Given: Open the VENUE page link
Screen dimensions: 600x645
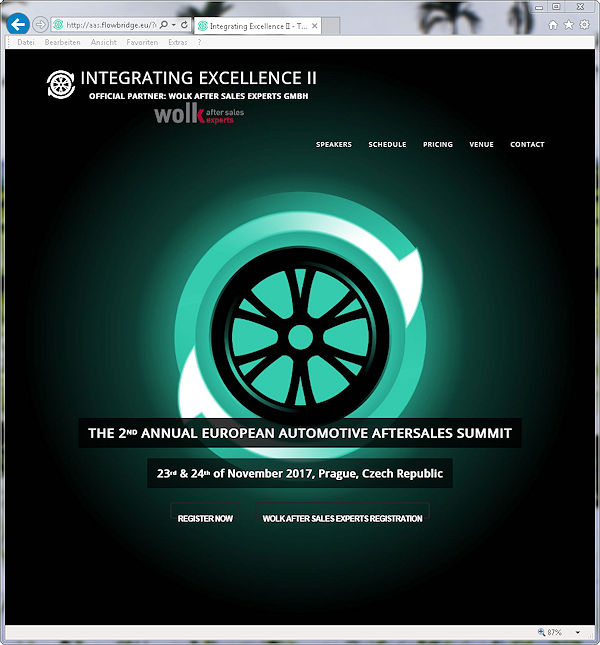Looking at the screenshot, I should (x=481, y=144).
